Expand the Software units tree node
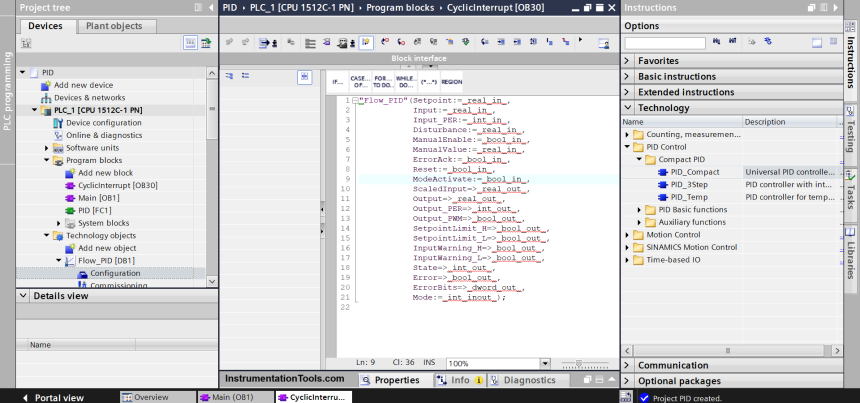Image resolution: width=860 pixels, height=403 pixels. [x=46, y=148]
